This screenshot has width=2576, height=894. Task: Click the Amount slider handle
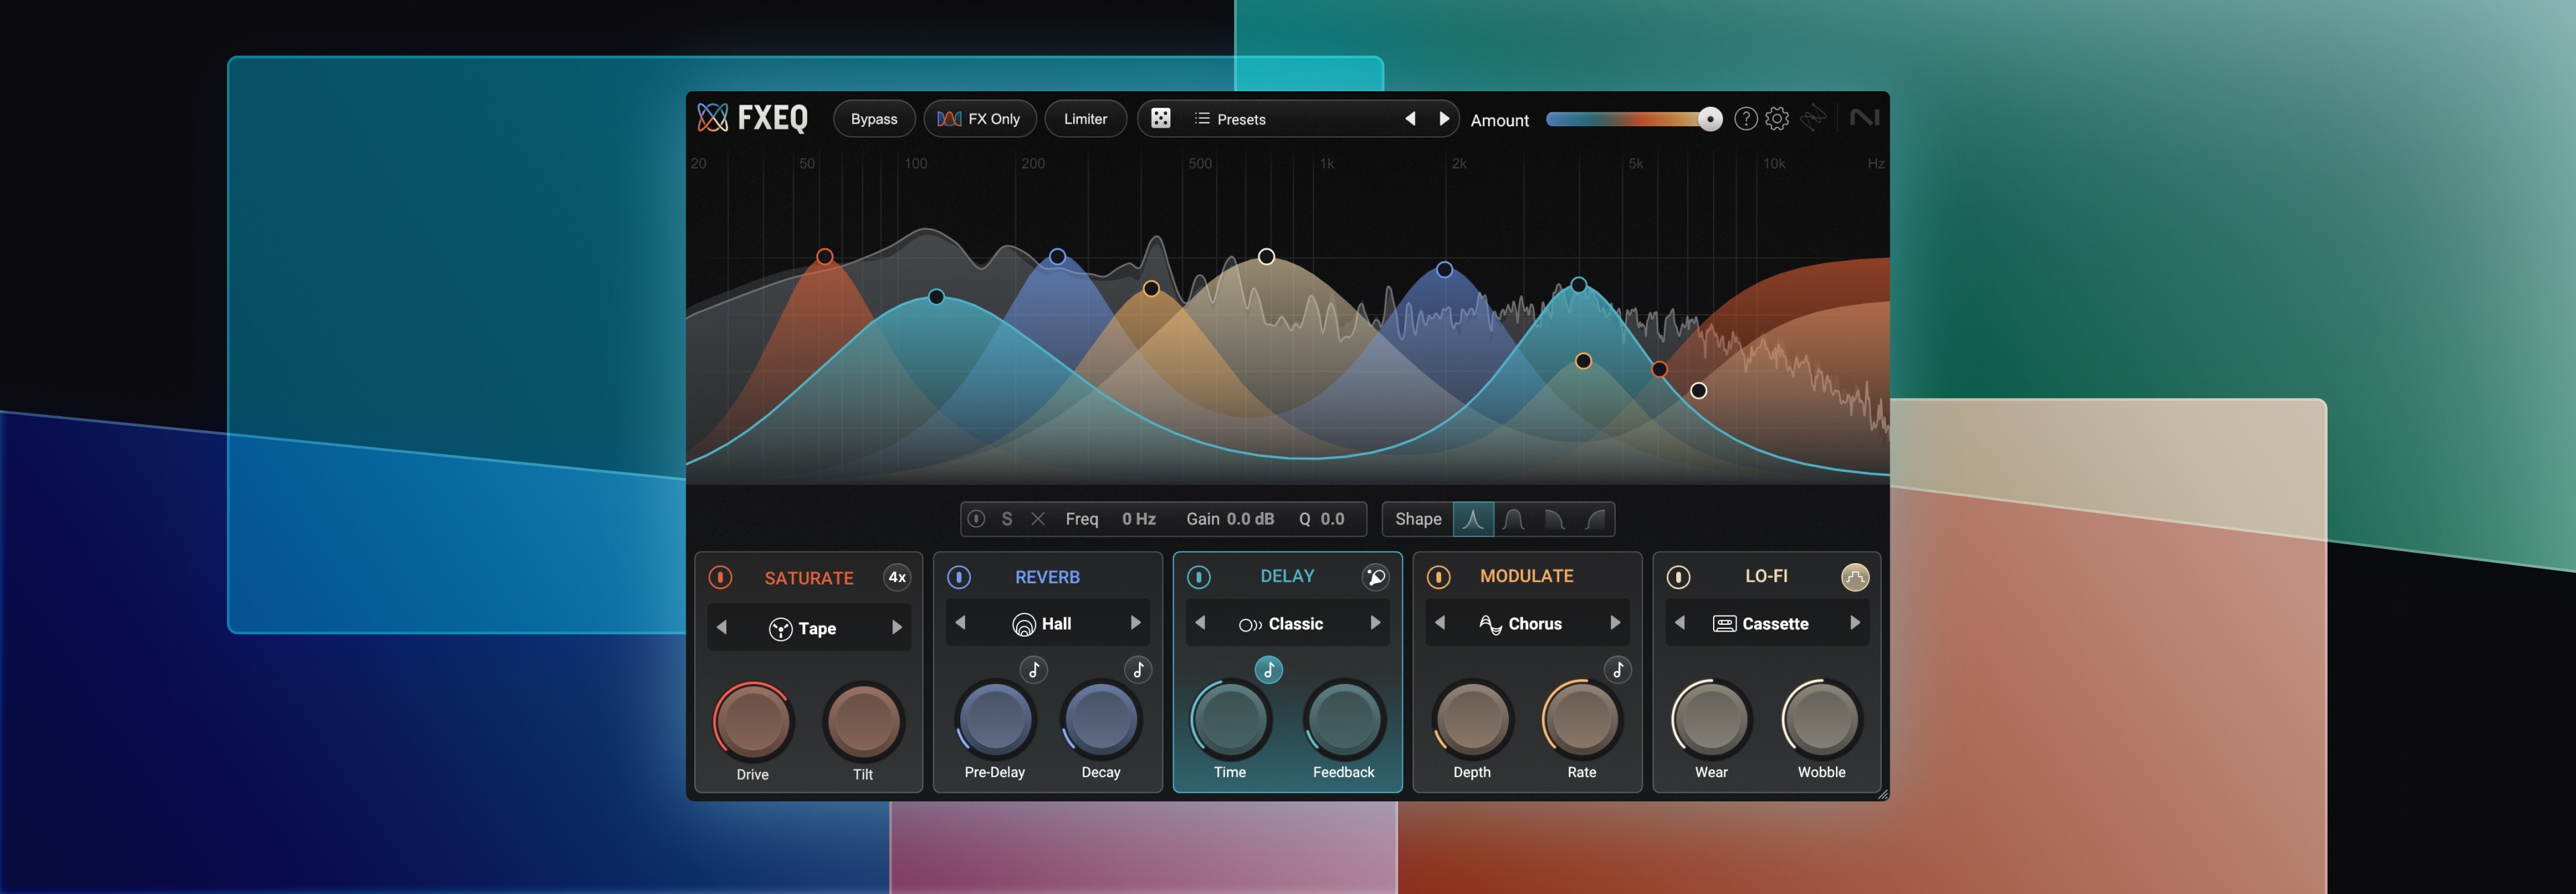1710,120
